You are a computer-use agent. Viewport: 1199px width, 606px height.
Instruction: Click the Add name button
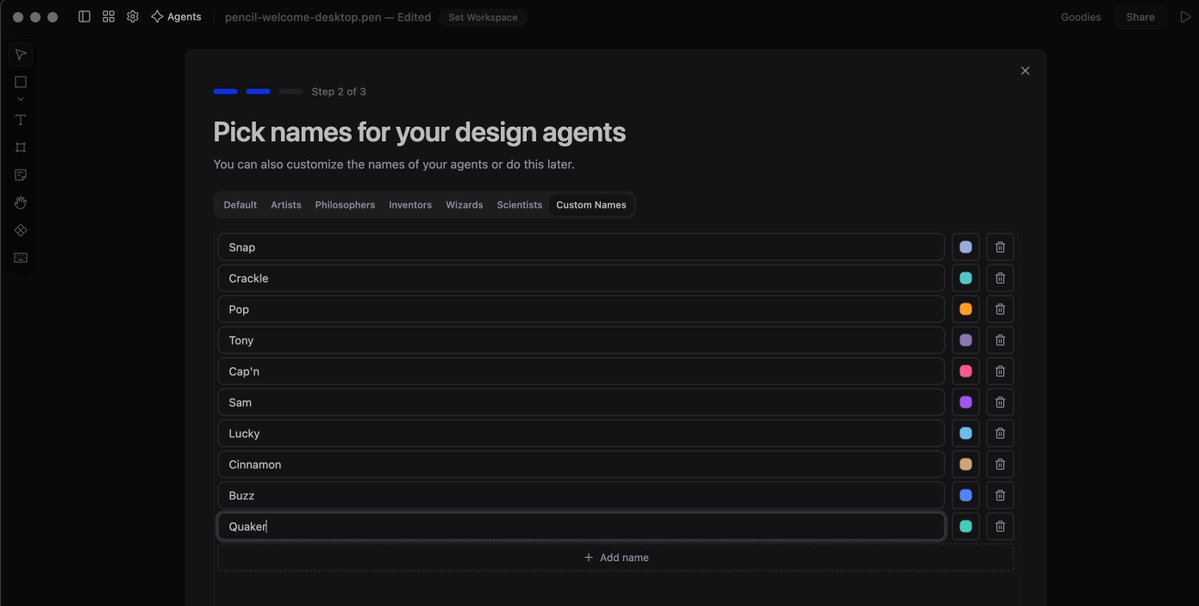(616, 558)
